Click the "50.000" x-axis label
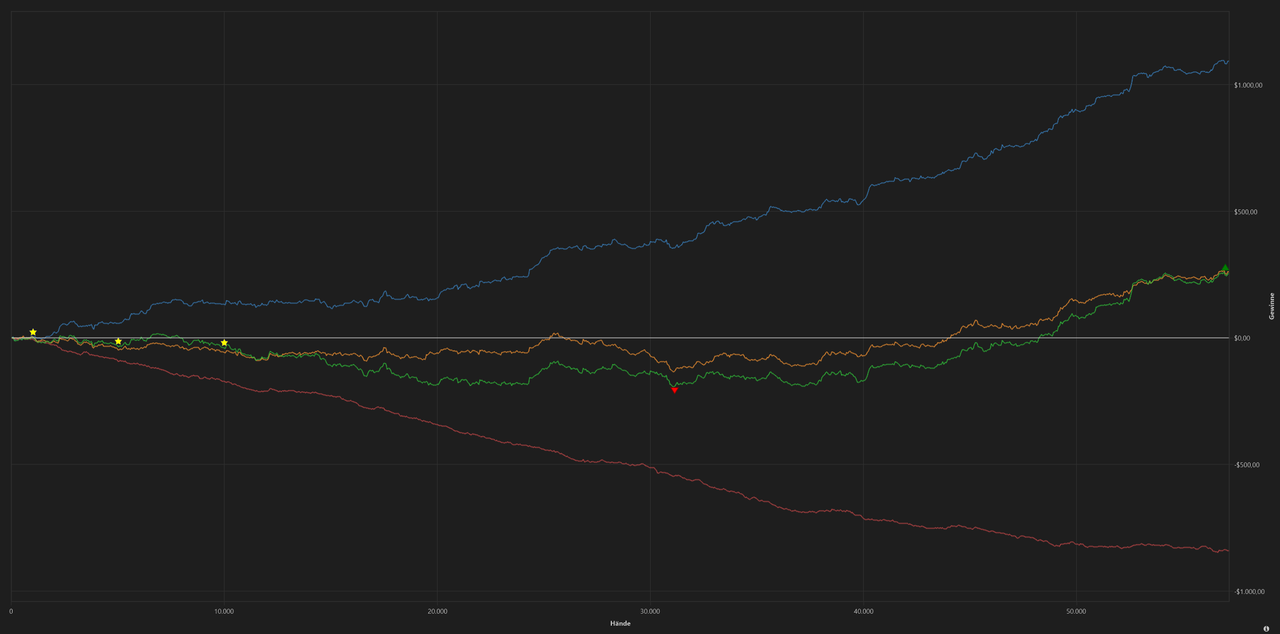Screen dimensions: 1280x634 (1077, 610)
